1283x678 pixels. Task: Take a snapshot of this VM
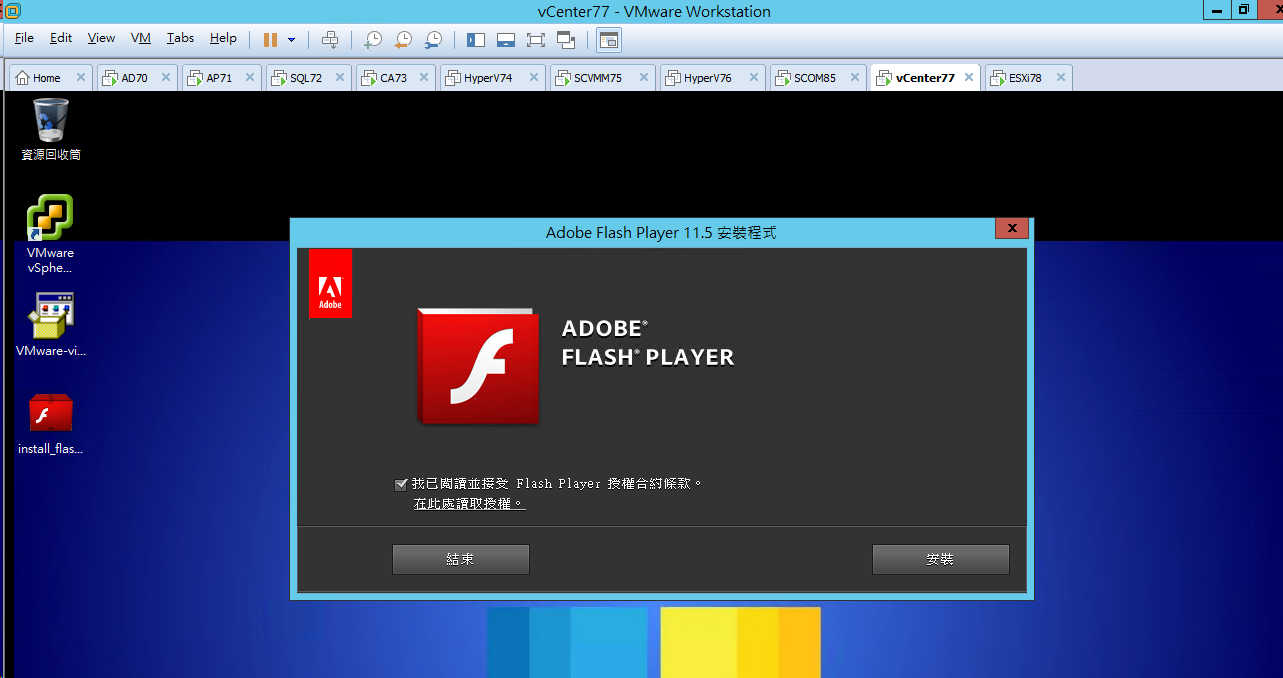click(x=372, y=40)
